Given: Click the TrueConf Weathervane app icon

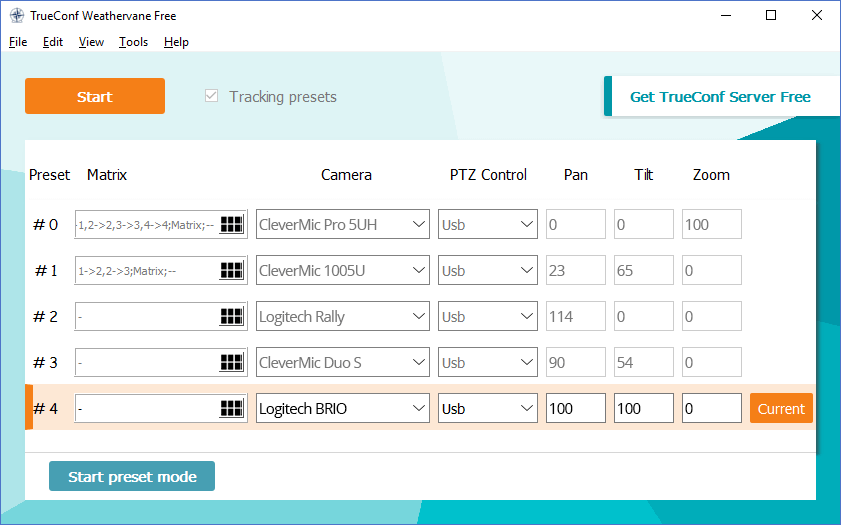Looking at the screenshot, I should coord(17,16).
